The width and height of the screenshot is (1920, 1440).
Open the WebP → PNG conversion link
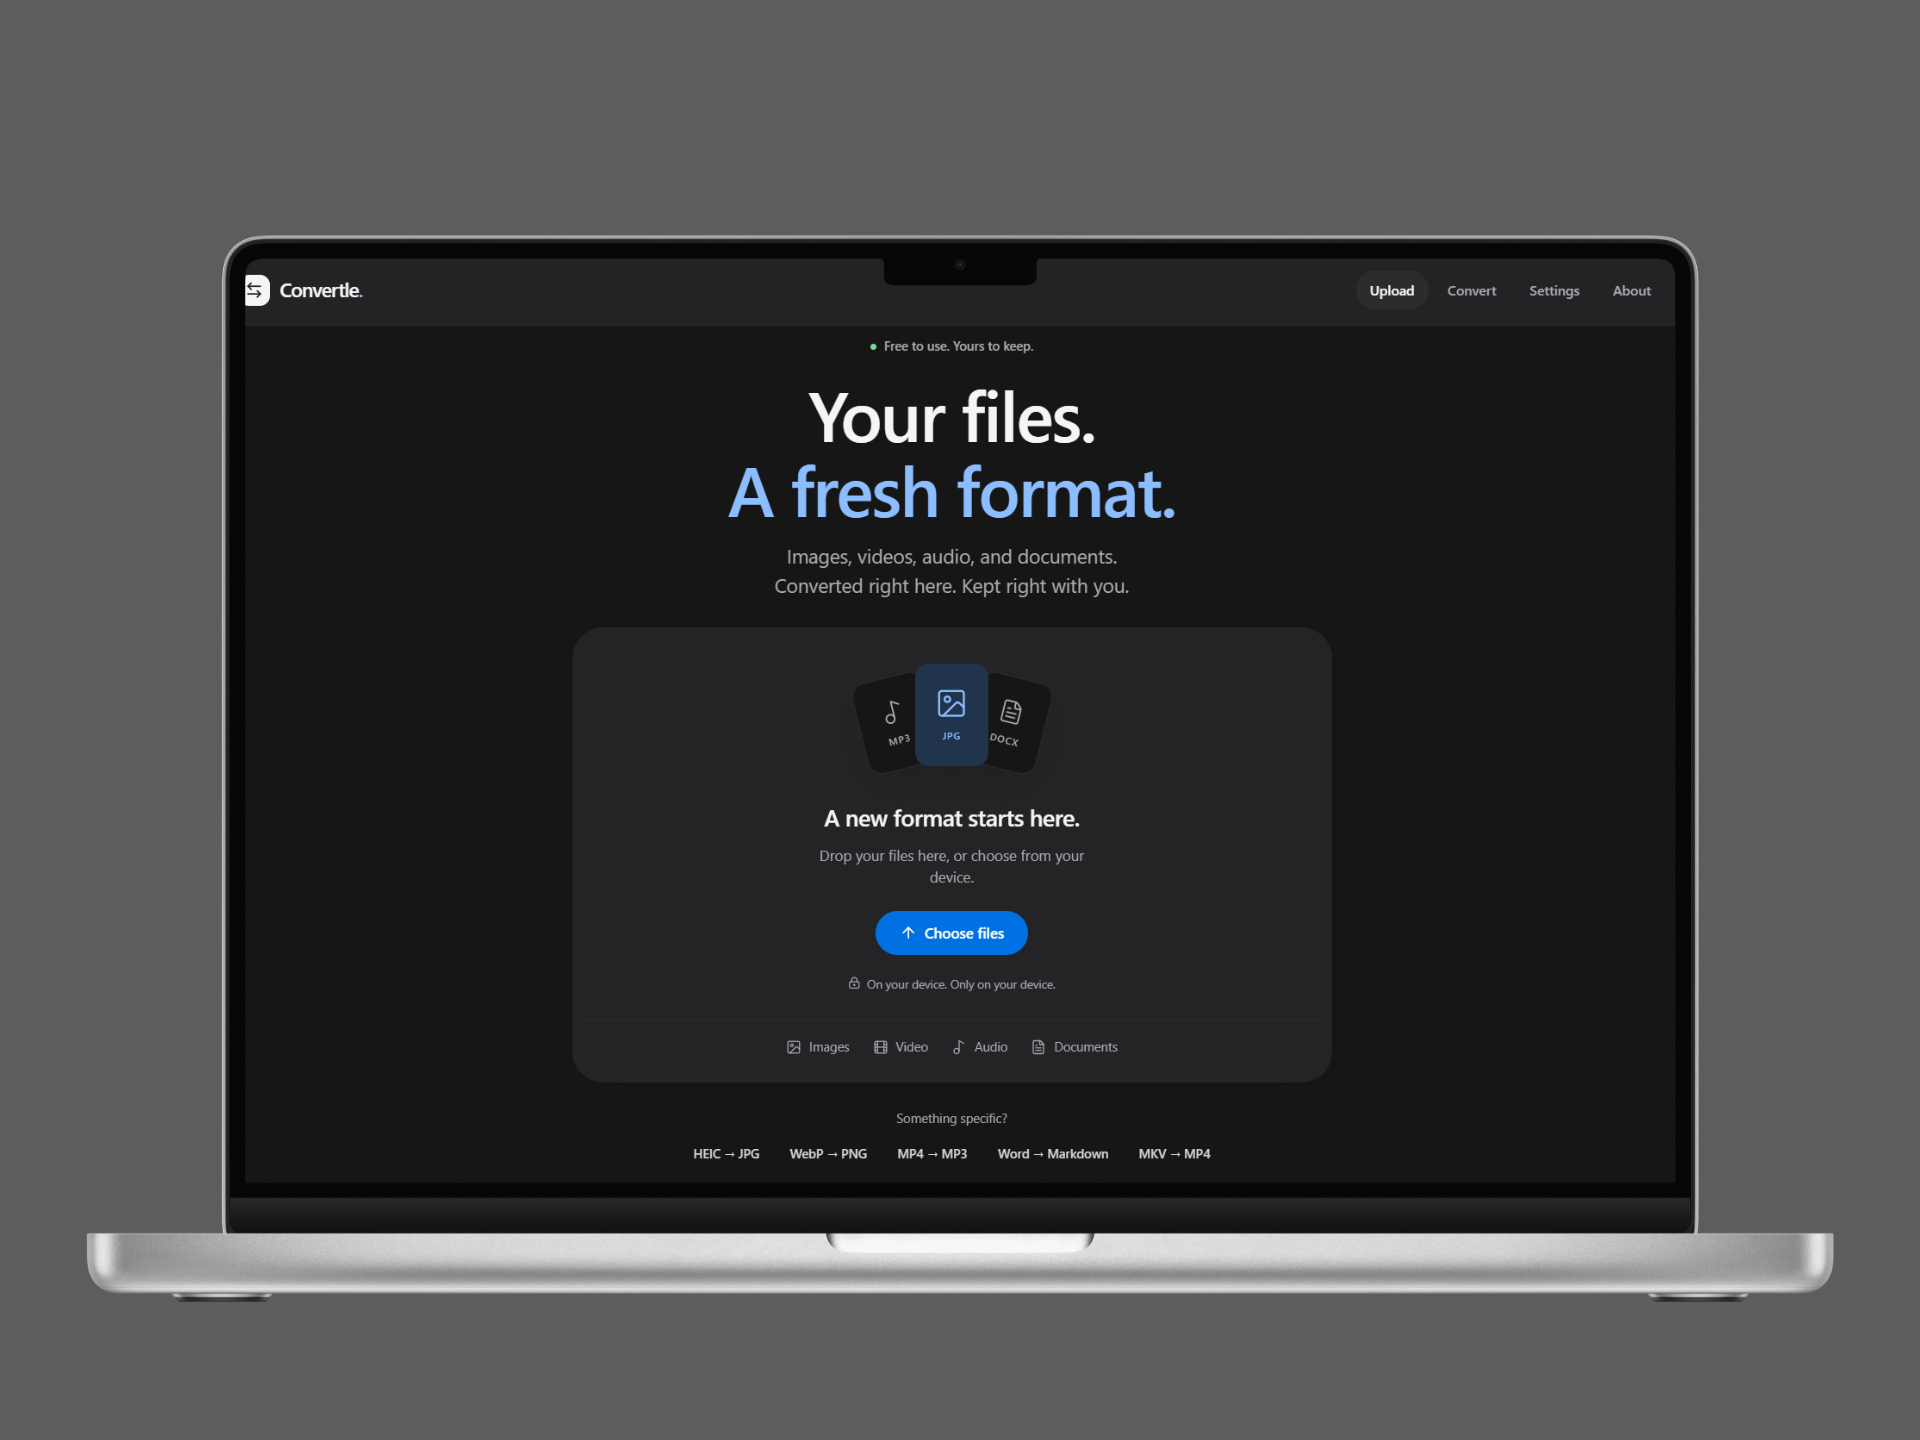[x=828, y=1153]
